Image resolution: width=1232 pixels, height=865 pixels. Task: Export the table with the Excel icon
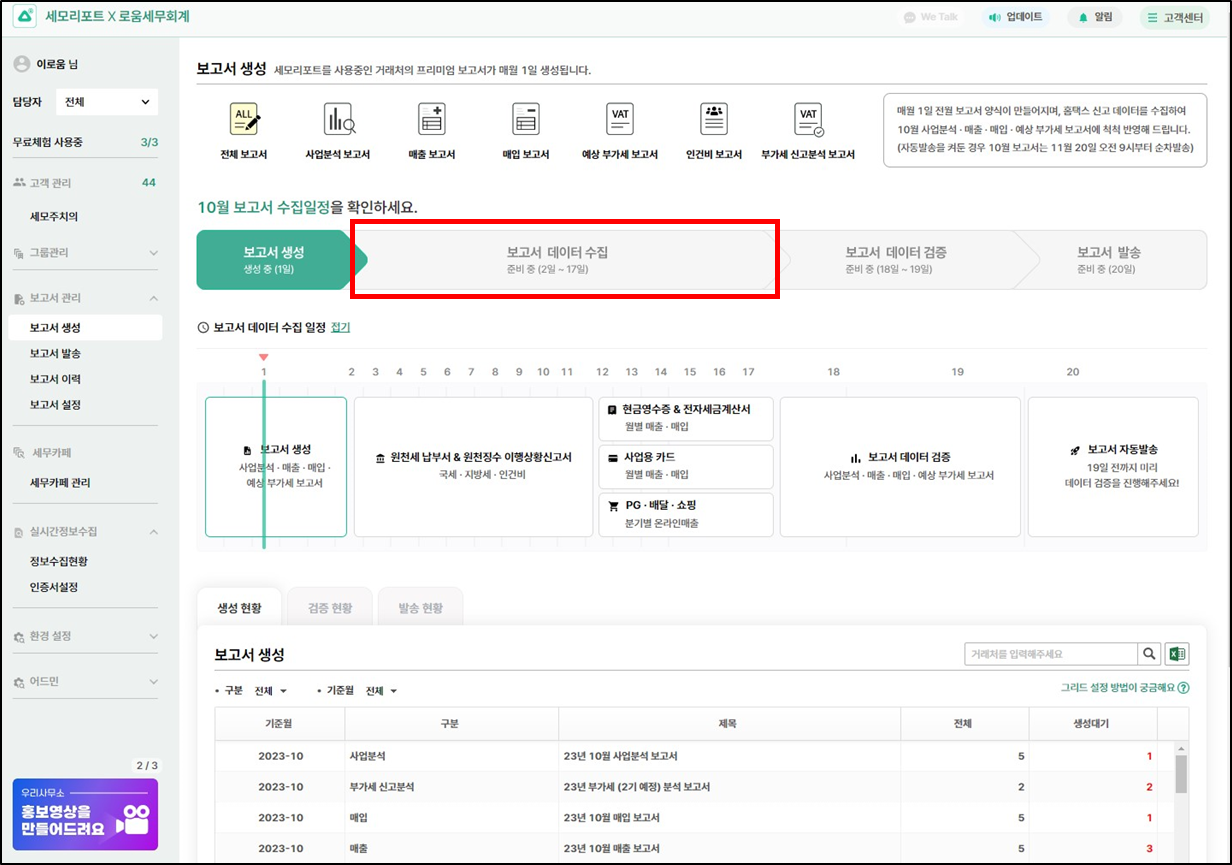[x=1177, y=654]
